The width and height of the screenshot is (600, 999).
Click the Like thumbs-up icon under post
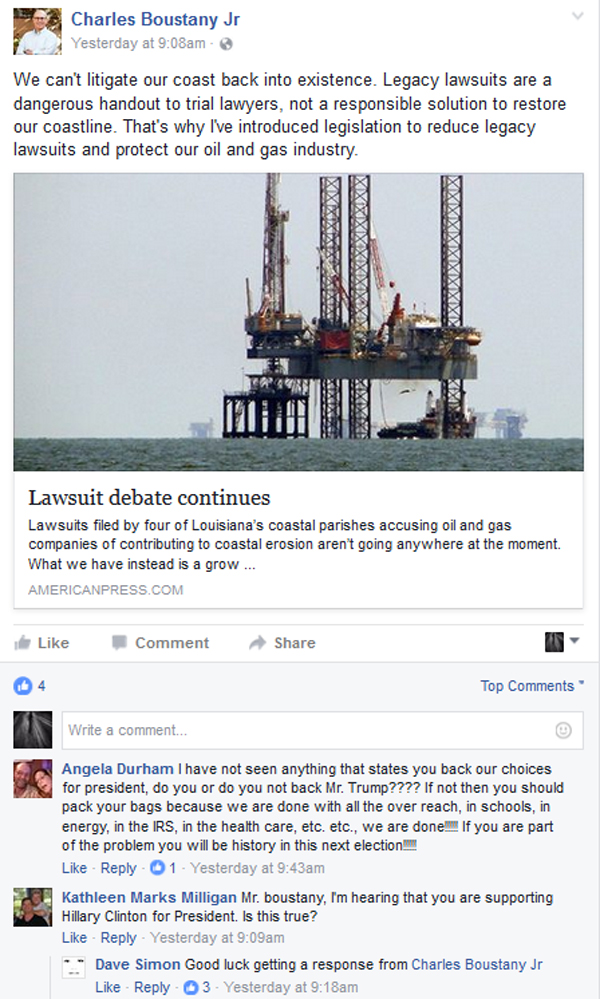coord(22,642)
